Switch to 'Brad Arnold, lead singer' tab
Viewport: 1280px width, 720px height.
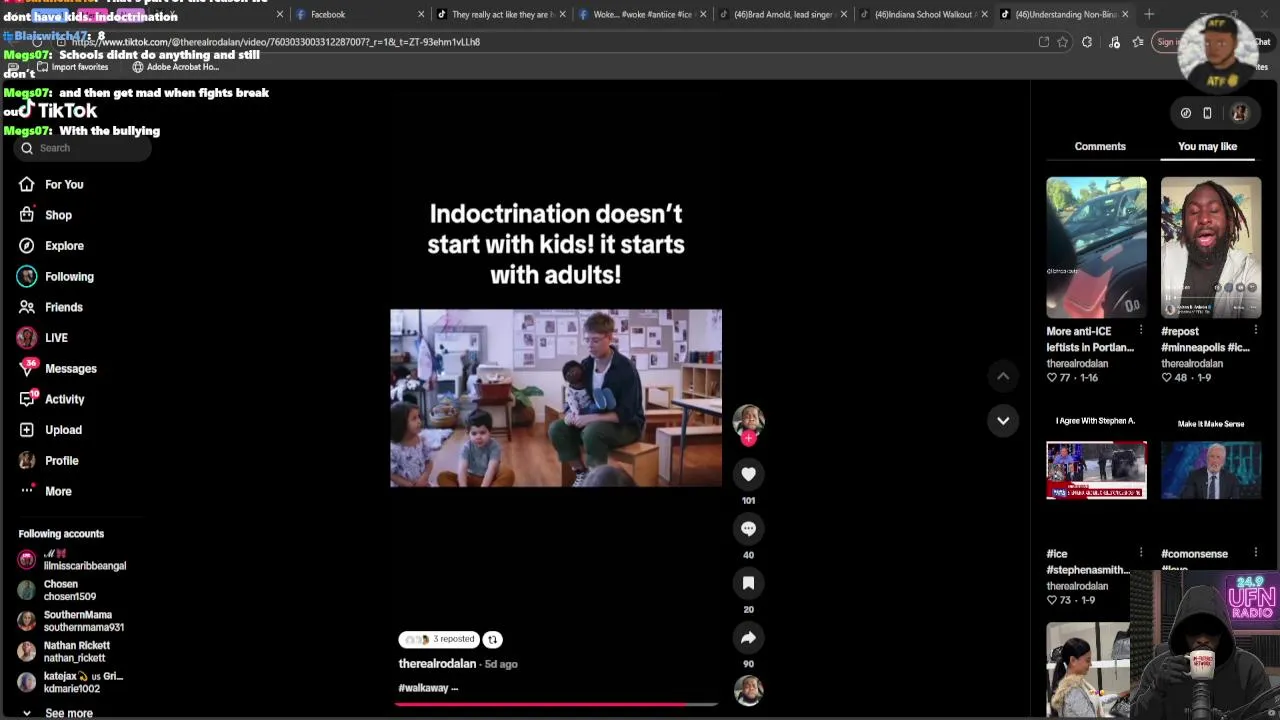[x=783, y=14]
